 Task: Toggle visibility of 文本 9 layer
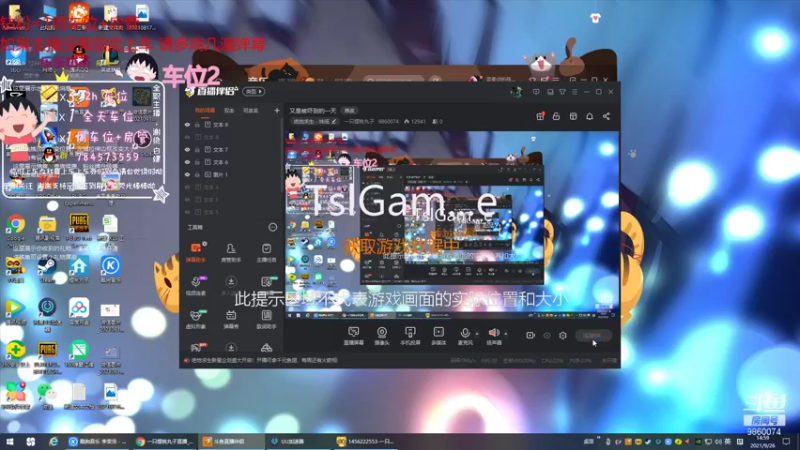[187, 124]
